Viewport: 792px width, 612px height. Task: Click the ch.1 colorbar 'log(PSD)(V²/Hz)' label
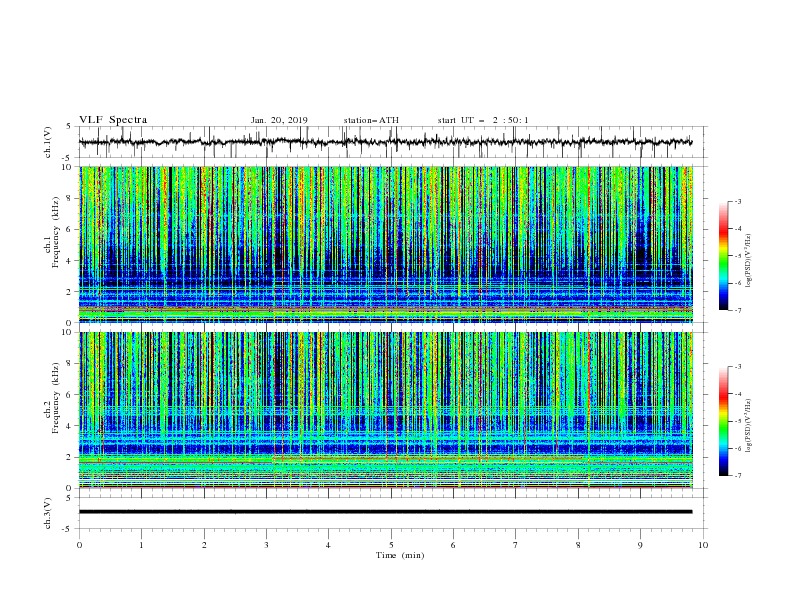pos(748,261)
